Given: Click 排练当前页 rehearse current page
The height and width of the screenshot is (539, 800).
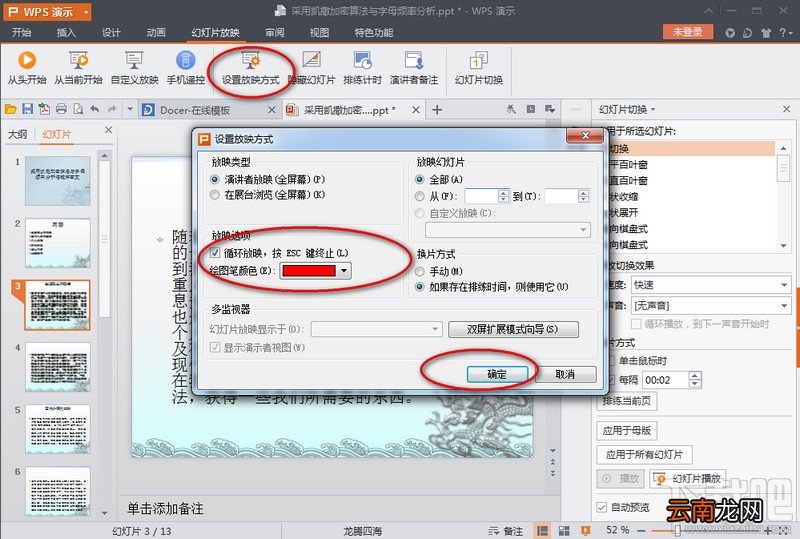Looking at the screenshot, I should click(x=627, y=401).
